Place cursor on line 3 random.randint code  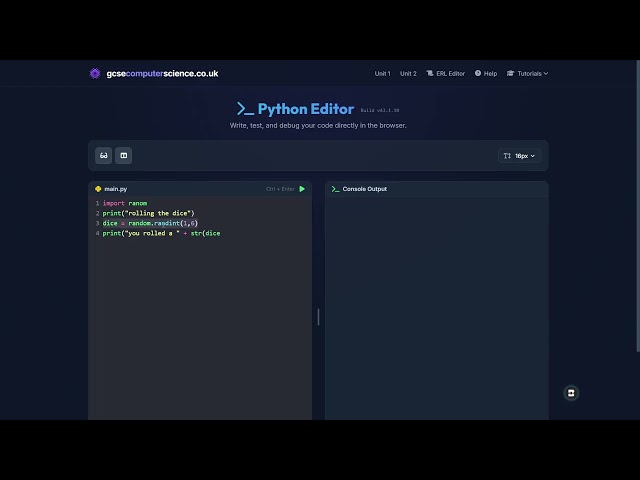(150, 223)
